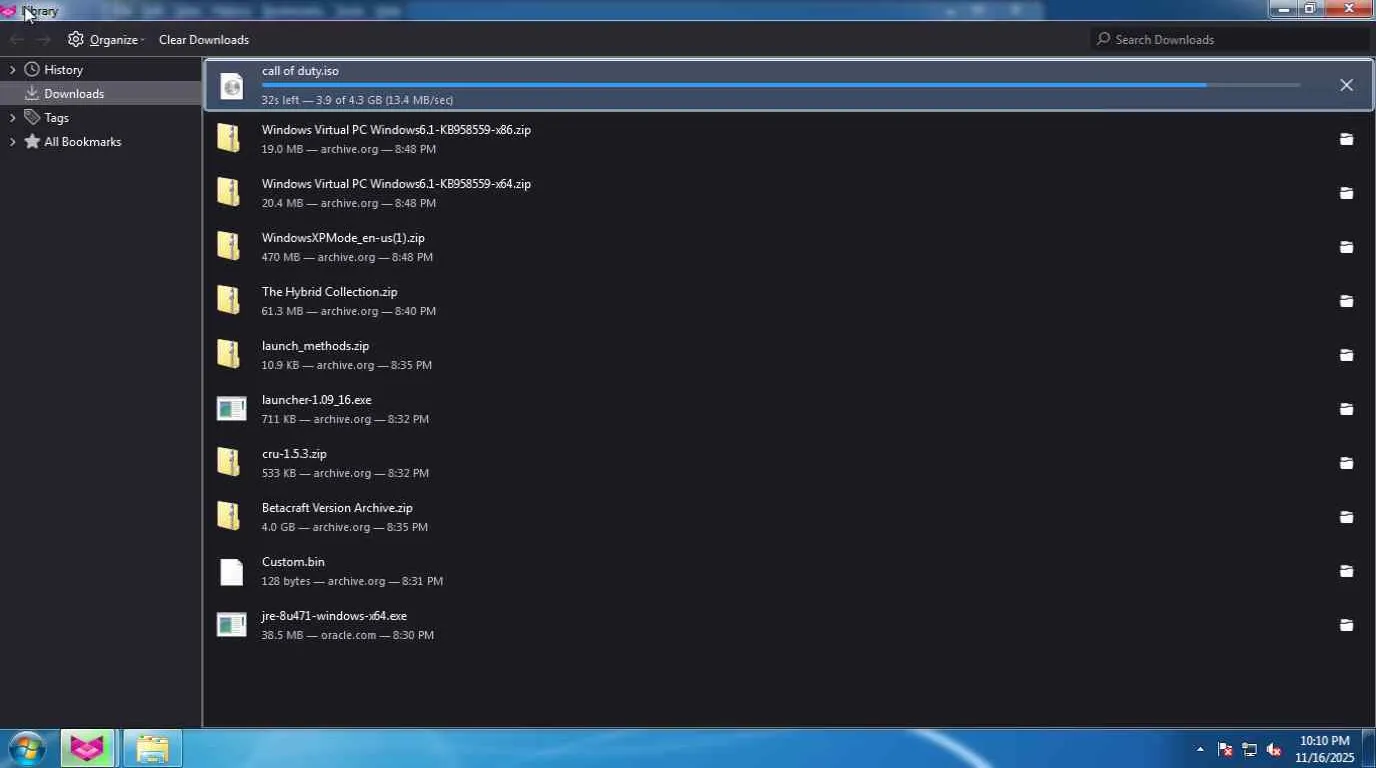Select the call of duty.iso file name
Screen dimensions: 1376x768
[x=300, y=71]
